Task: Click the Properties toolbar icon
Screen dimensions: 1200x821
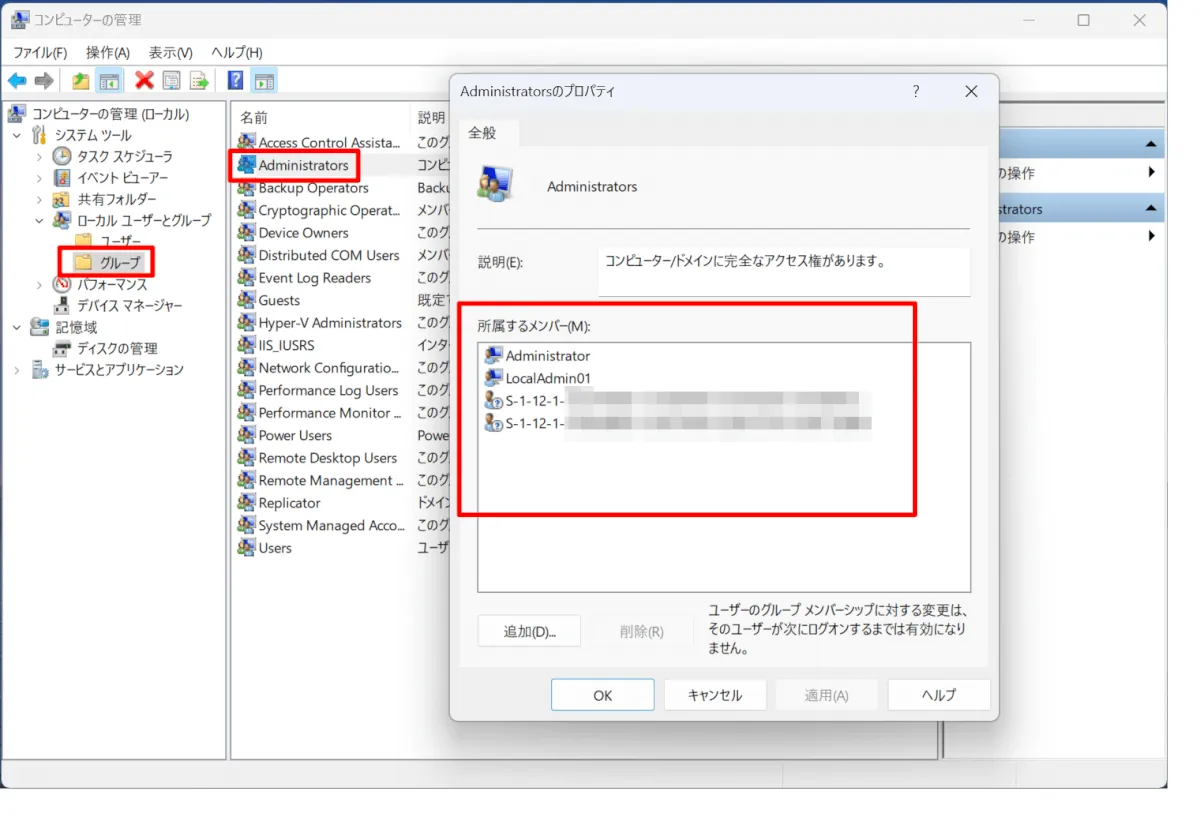Action: [172, 81]
